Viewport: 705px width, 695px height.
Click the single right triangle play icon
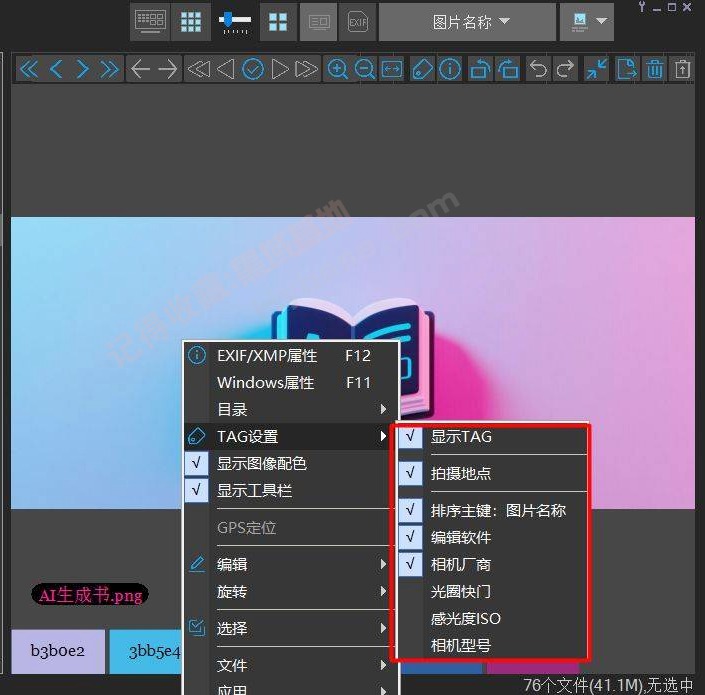(280, 69)
